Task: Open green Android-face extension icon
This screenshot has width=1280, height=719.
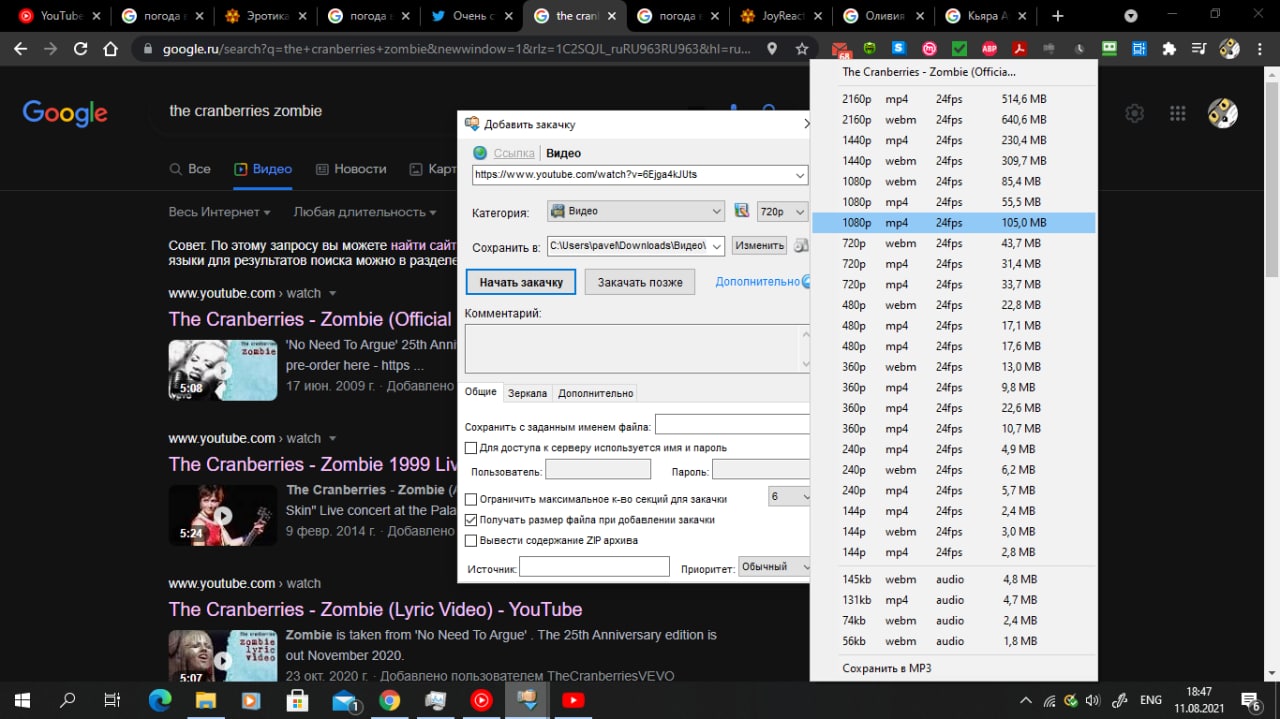Action: click(870, 49)
